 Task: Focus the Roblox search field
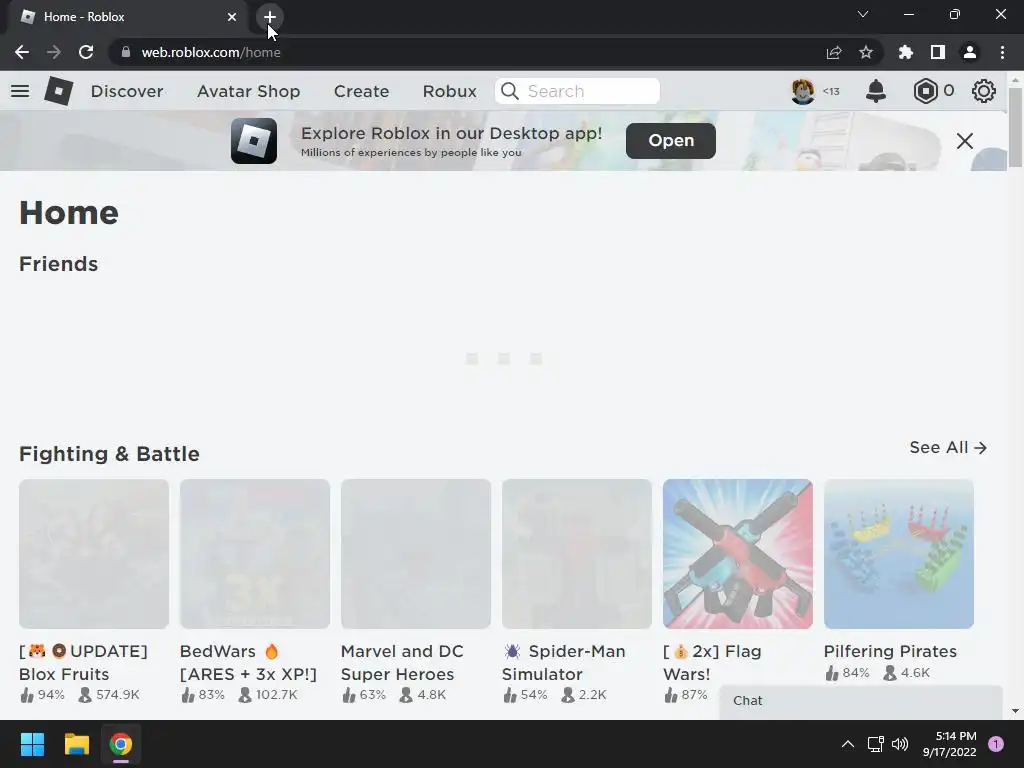point(577,91)
